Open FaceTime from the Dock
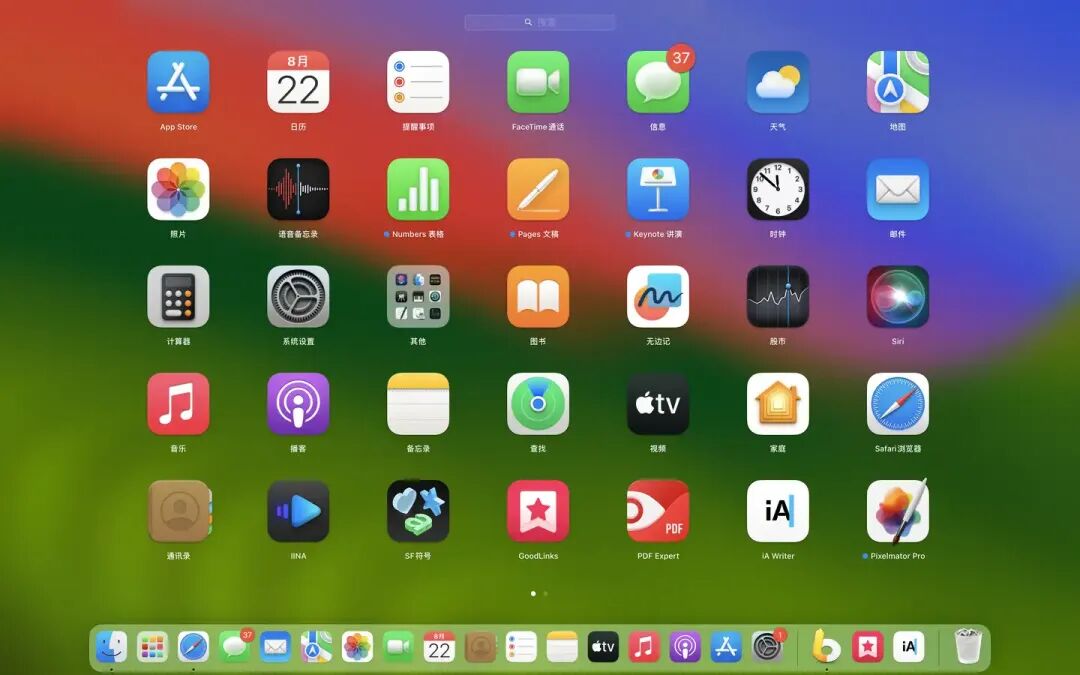1080x675 pixels. tap(398, 647)
